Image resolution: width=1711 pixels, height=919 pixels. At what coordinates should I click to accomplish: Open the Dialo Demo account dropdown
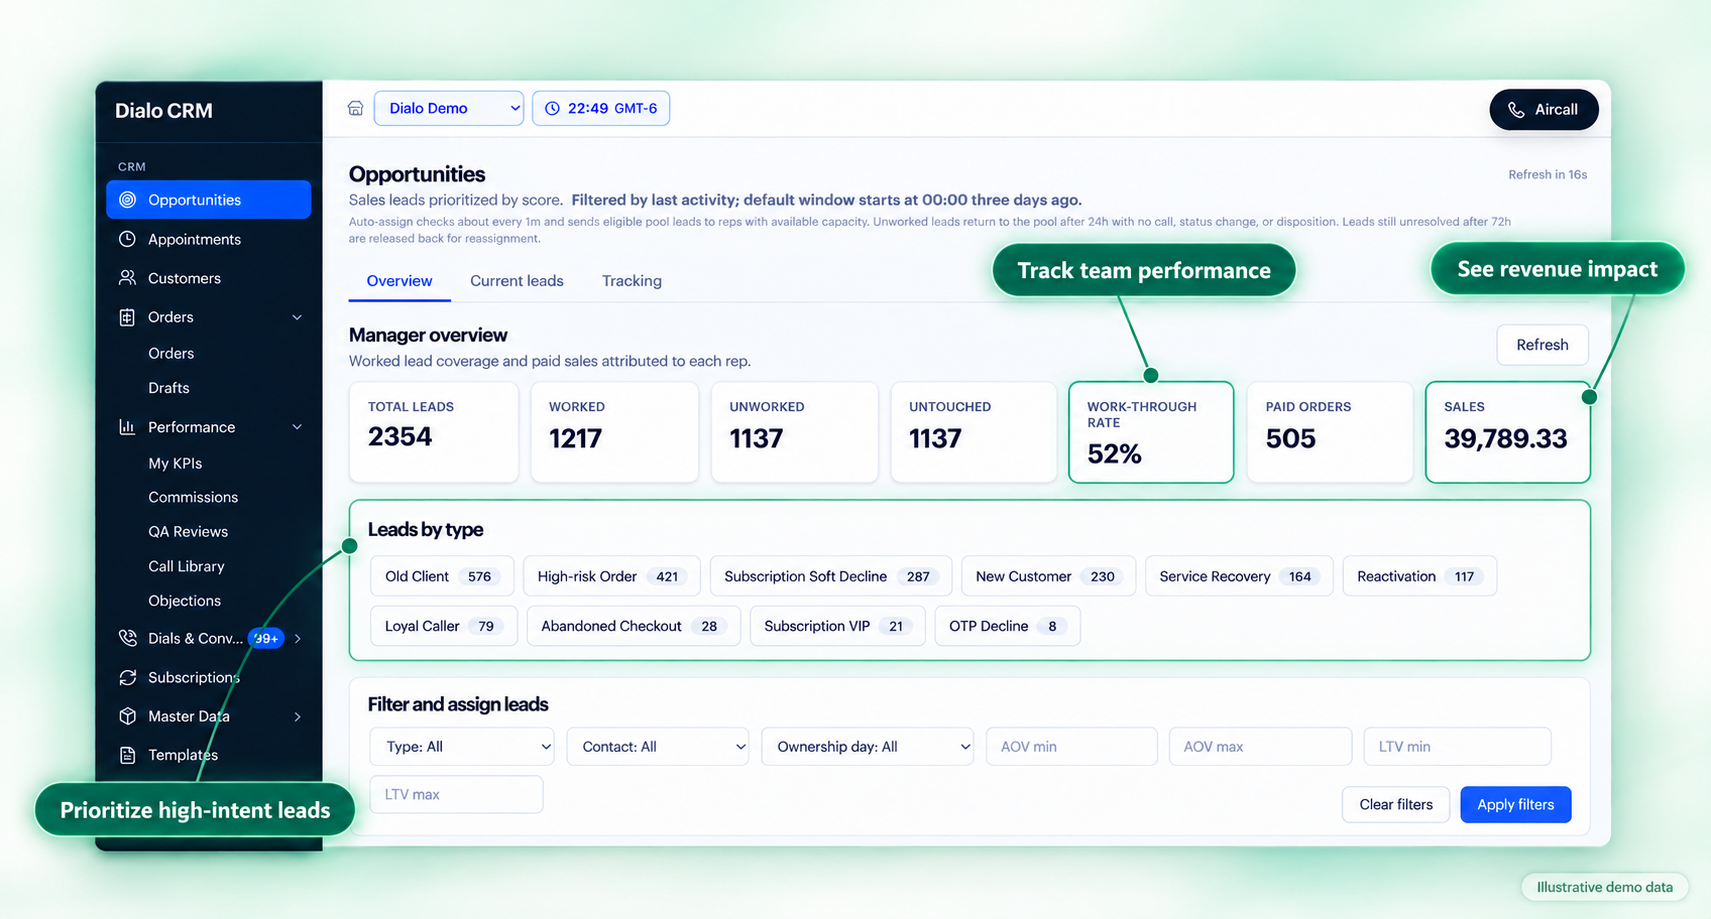[x=448, y=108]
